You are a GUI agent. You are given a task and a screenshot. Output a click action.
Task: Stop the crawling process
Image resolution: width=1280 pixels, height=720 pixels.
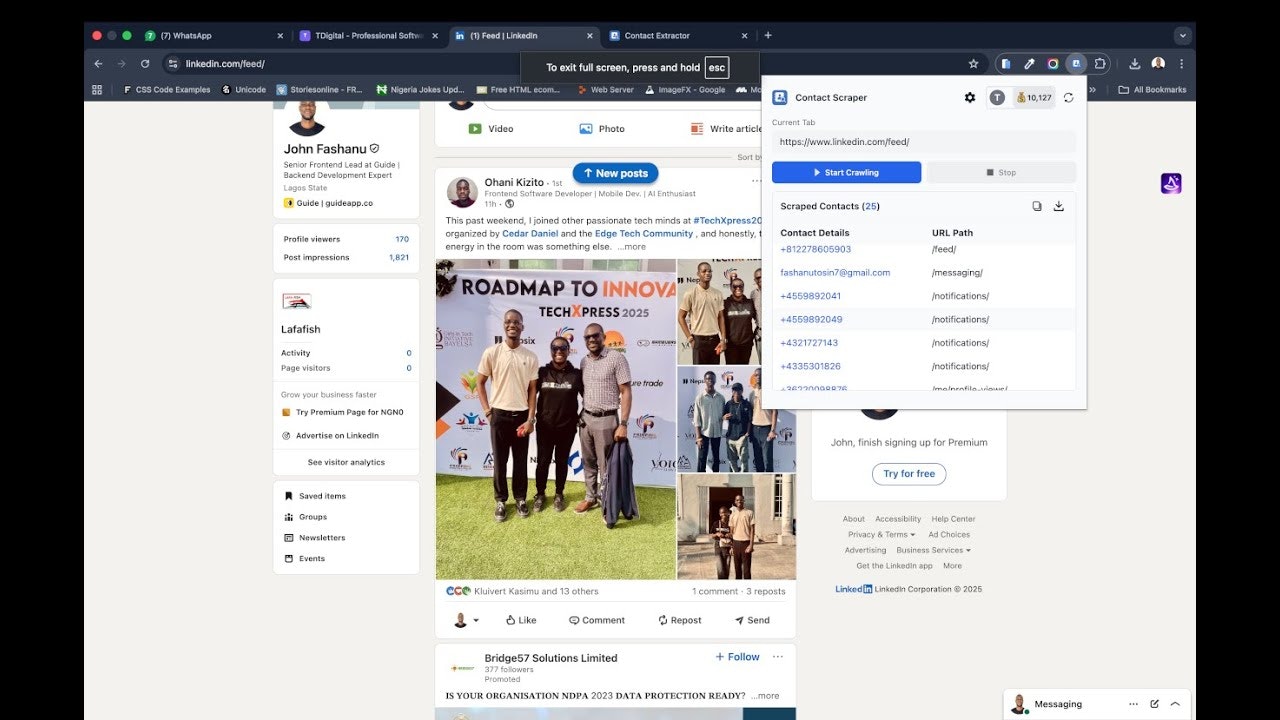[x=1001, y=172]
